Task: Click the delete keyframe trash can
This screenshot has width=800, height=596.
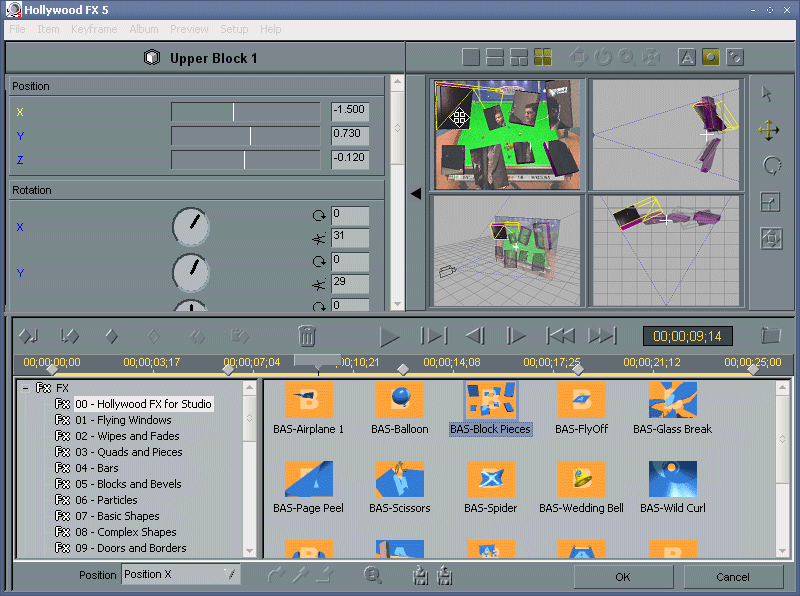Action: pos(307,336)
